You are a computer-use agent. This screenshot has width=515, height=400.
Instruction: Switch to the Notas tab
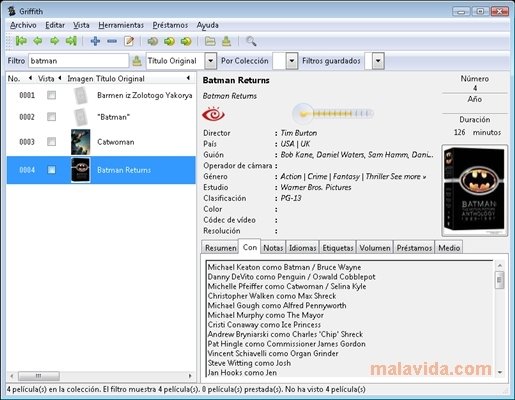tap(273, 248)
